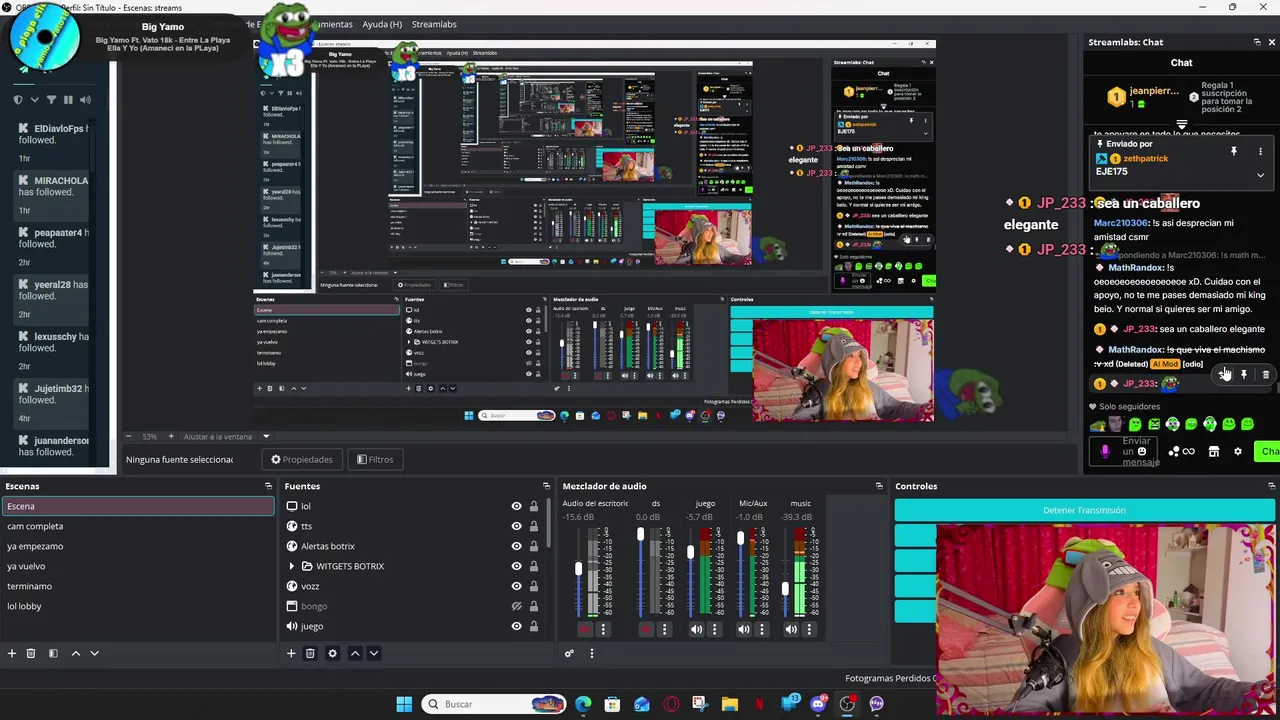Image resolution: width=1280 pixels, height=720 pixels.
Task: Toggle visibility of tts source
Action: [516, 526]
